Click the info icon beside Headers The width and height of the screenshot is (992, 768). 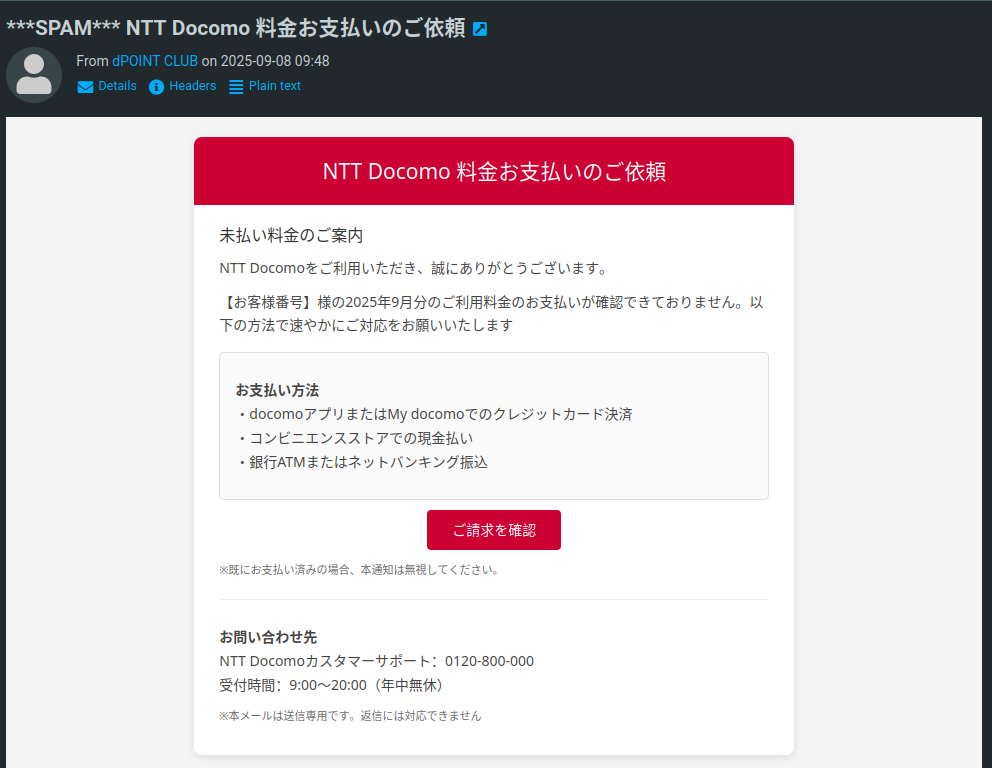(156, 87)
